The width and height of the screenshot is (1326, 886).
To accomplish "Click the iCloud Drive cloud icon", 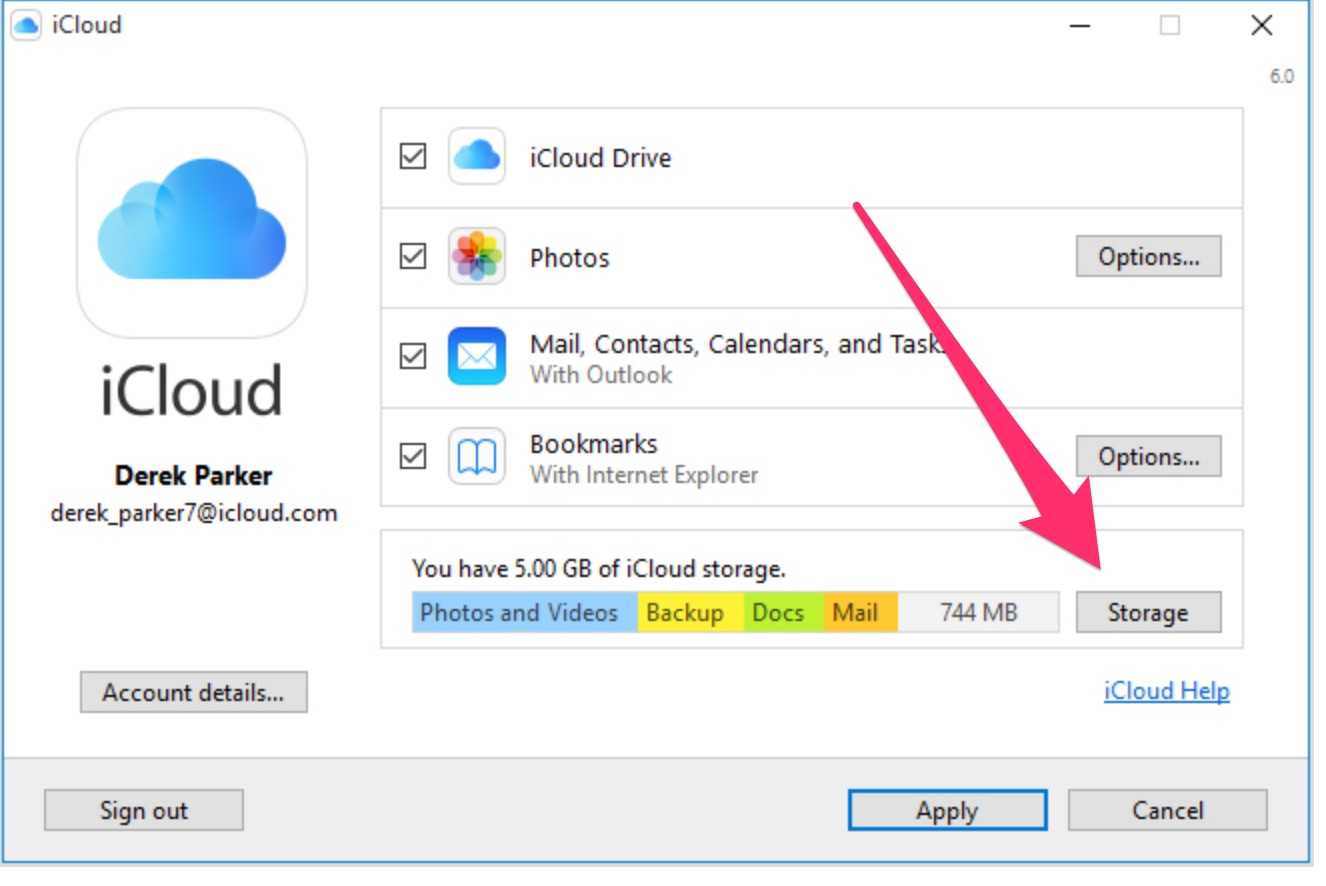I will pos(476,156).
